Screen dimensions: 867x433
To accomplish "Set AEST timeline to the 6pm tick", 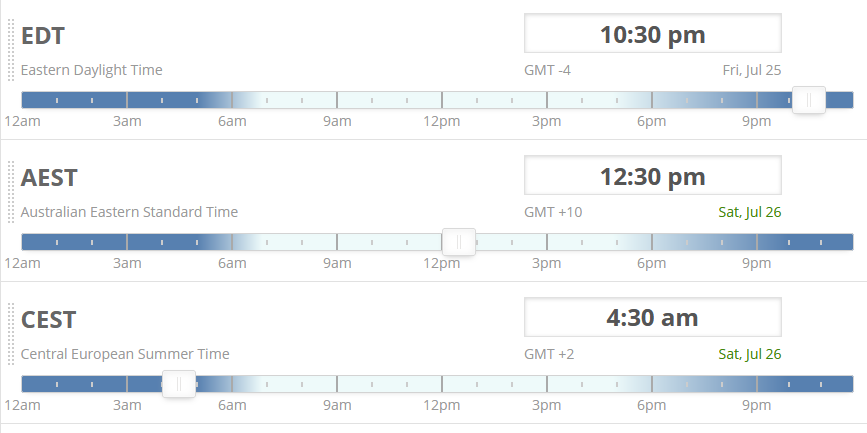I will [652, 242].
